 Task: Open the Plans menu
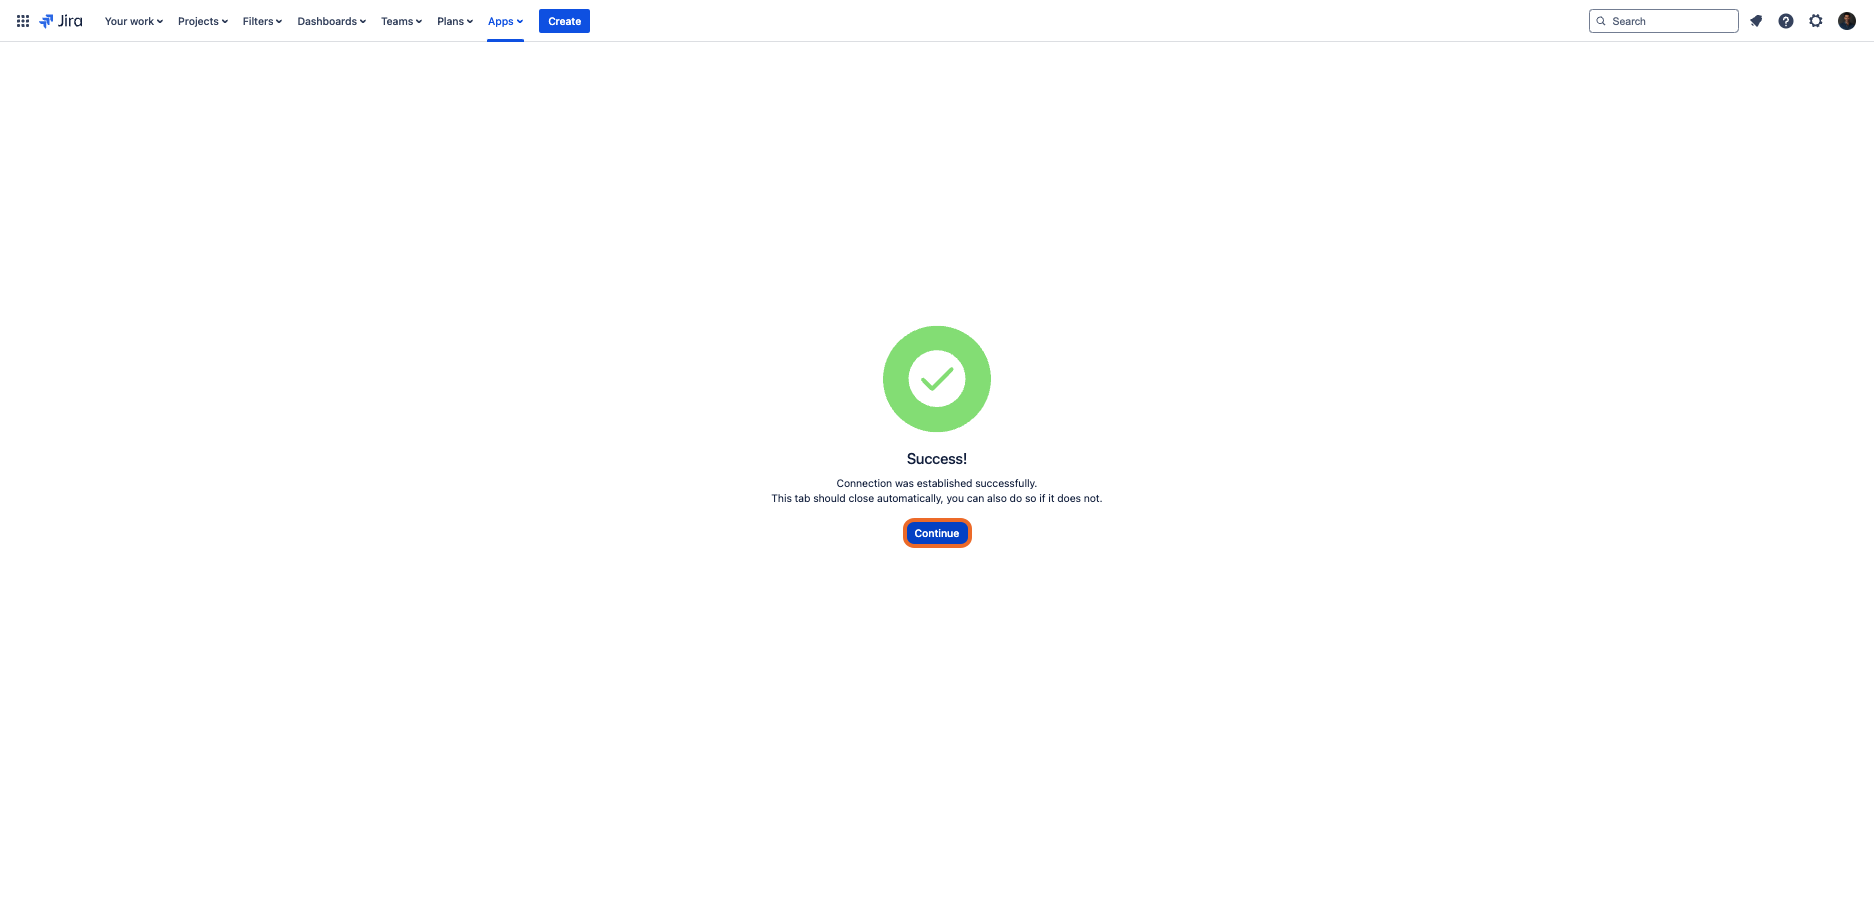[455, 21]
